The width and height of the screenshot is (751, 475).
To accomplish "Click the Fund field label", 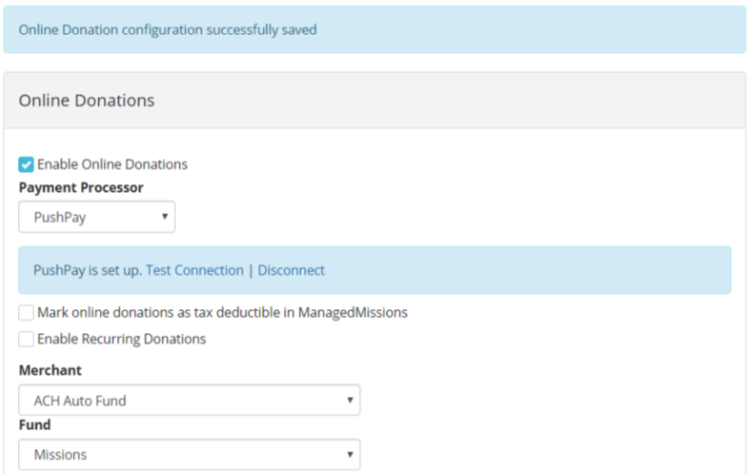I will tap(34, 425).
